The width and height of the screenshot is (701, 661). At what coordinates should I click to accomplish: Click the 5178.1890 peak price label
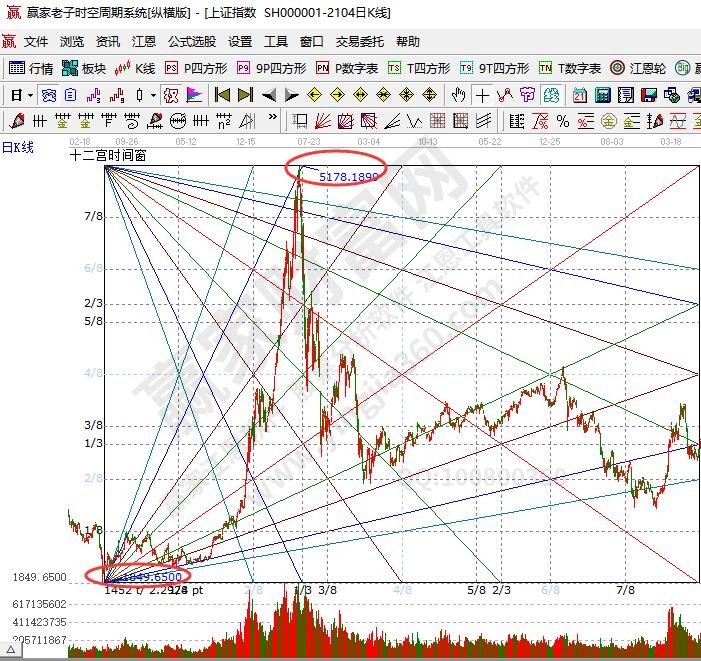click(x=348, y=176)
